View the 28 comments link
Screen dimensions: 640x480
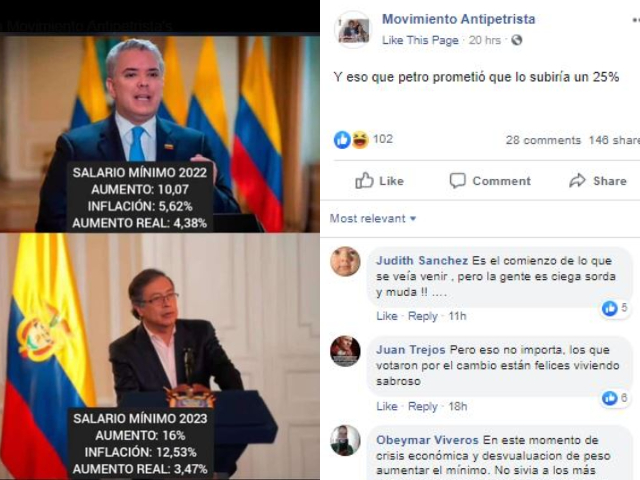pos(543,140)
